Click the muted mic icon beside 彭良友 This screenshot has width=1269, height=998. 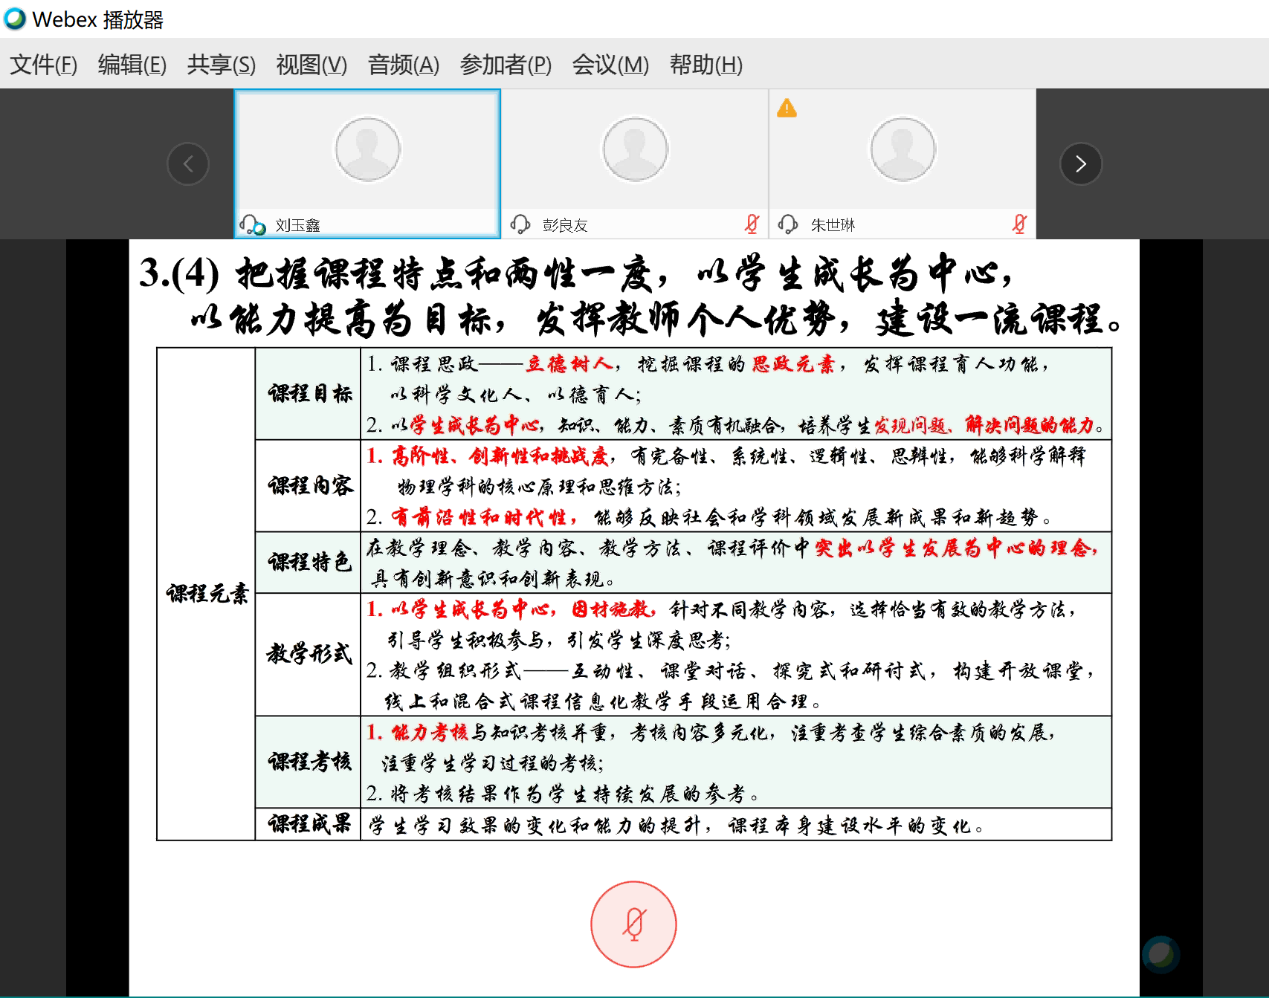(x=752, y=224)
